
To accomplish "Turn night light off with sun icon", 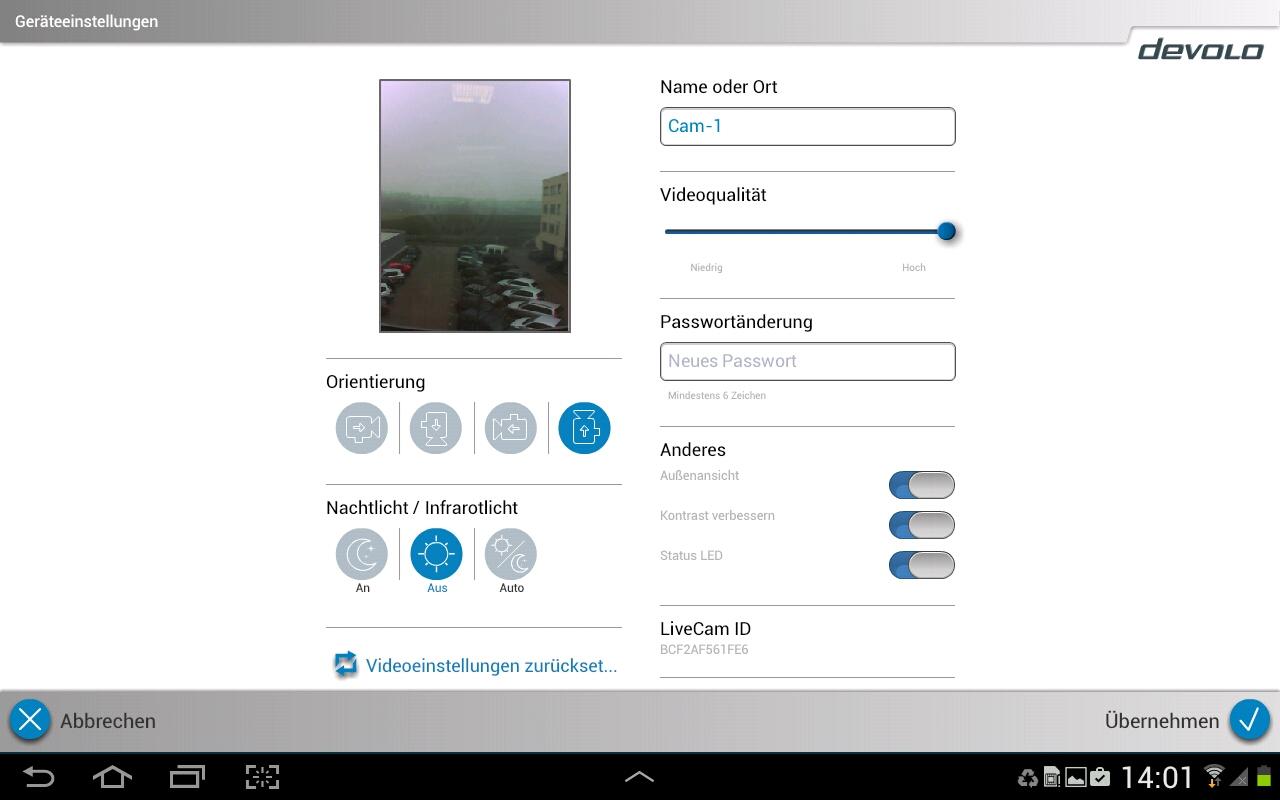I will 437,554.
